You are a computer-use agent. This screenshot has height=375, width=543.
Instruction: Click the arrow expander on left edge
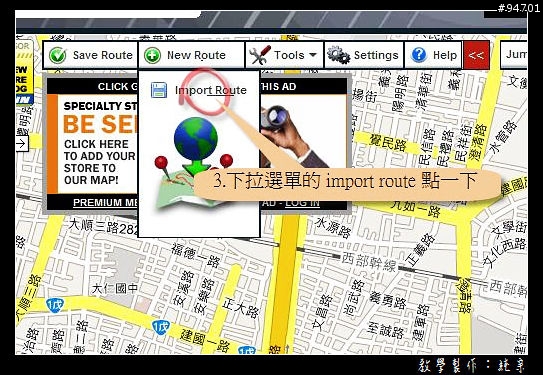click(x=22, y=143)
